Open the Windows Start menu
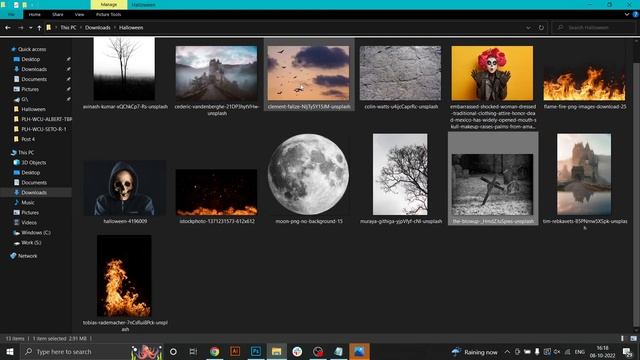This screenshot has height=360, width=640. tap(10, 351)
